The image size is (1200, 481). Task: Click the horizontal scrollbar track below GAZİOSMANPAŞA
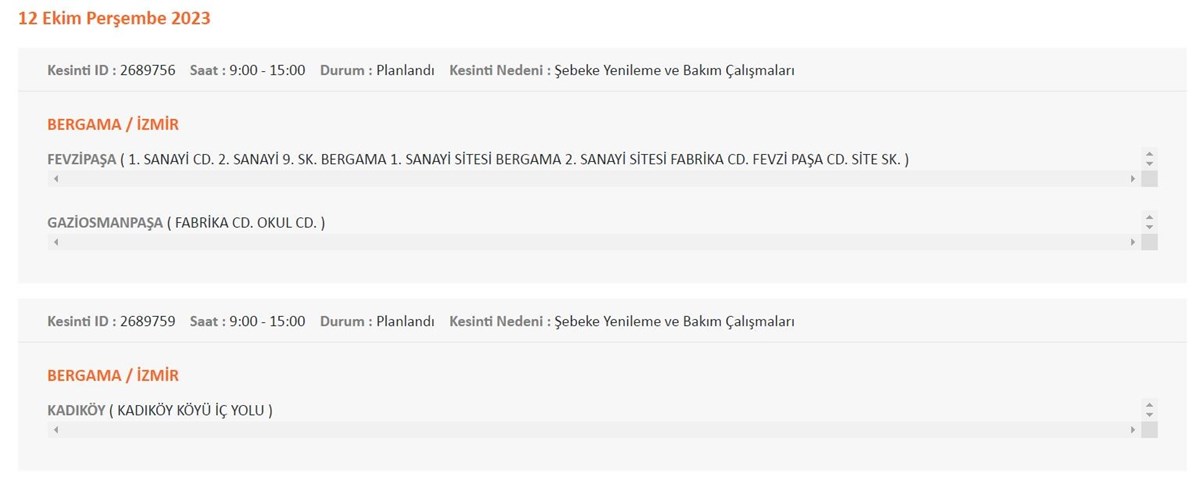click(594, 242)
